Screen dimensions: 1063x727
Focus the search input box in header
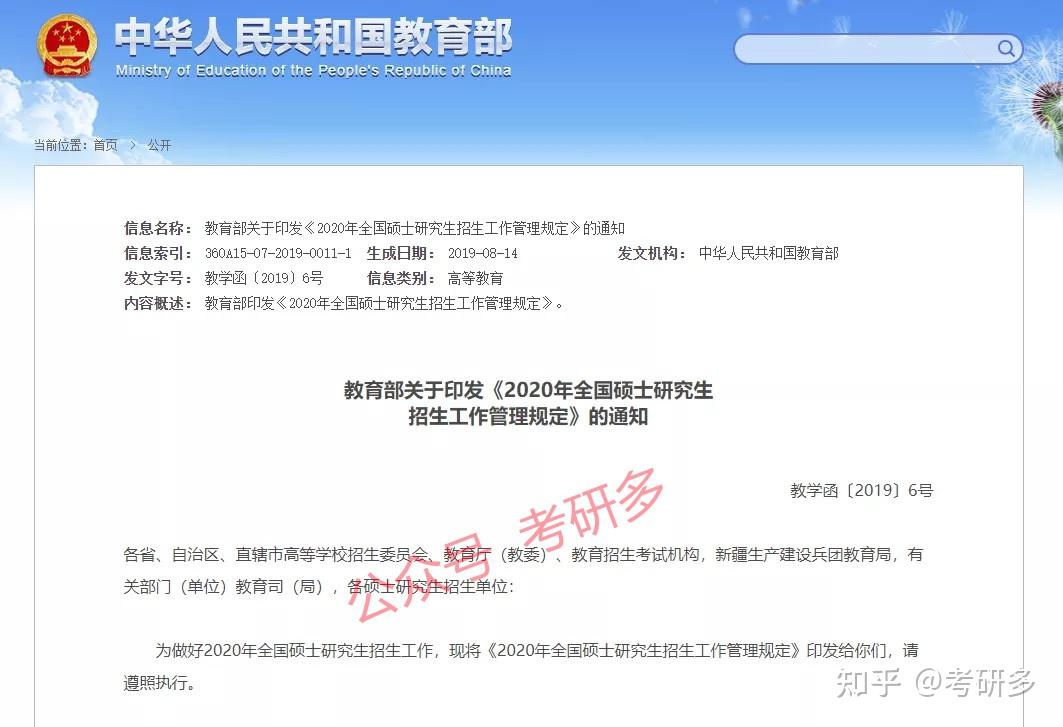click(x=878, y=49)
